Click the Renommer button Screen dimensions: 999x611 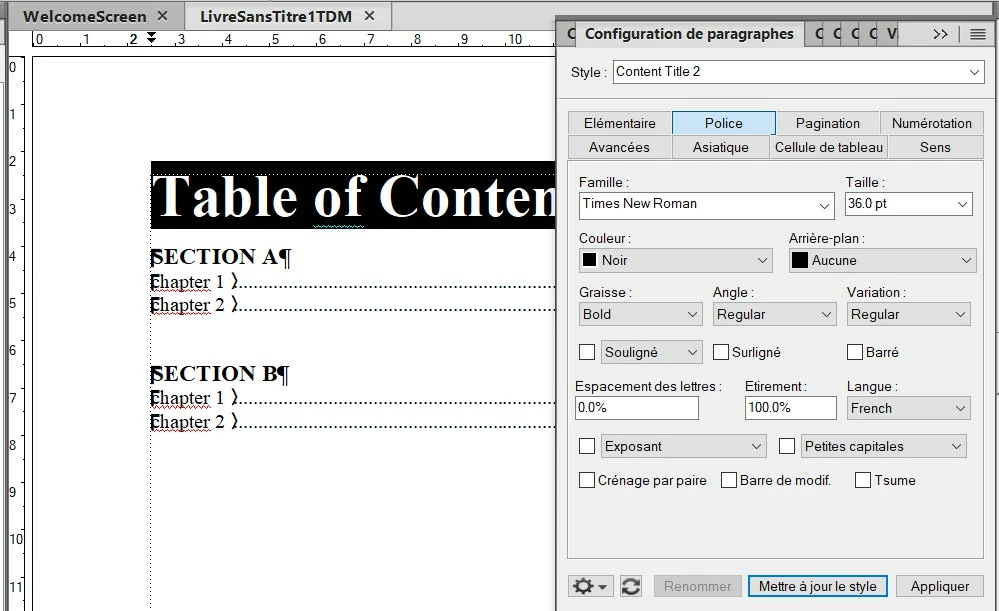(x=698, y=586)
